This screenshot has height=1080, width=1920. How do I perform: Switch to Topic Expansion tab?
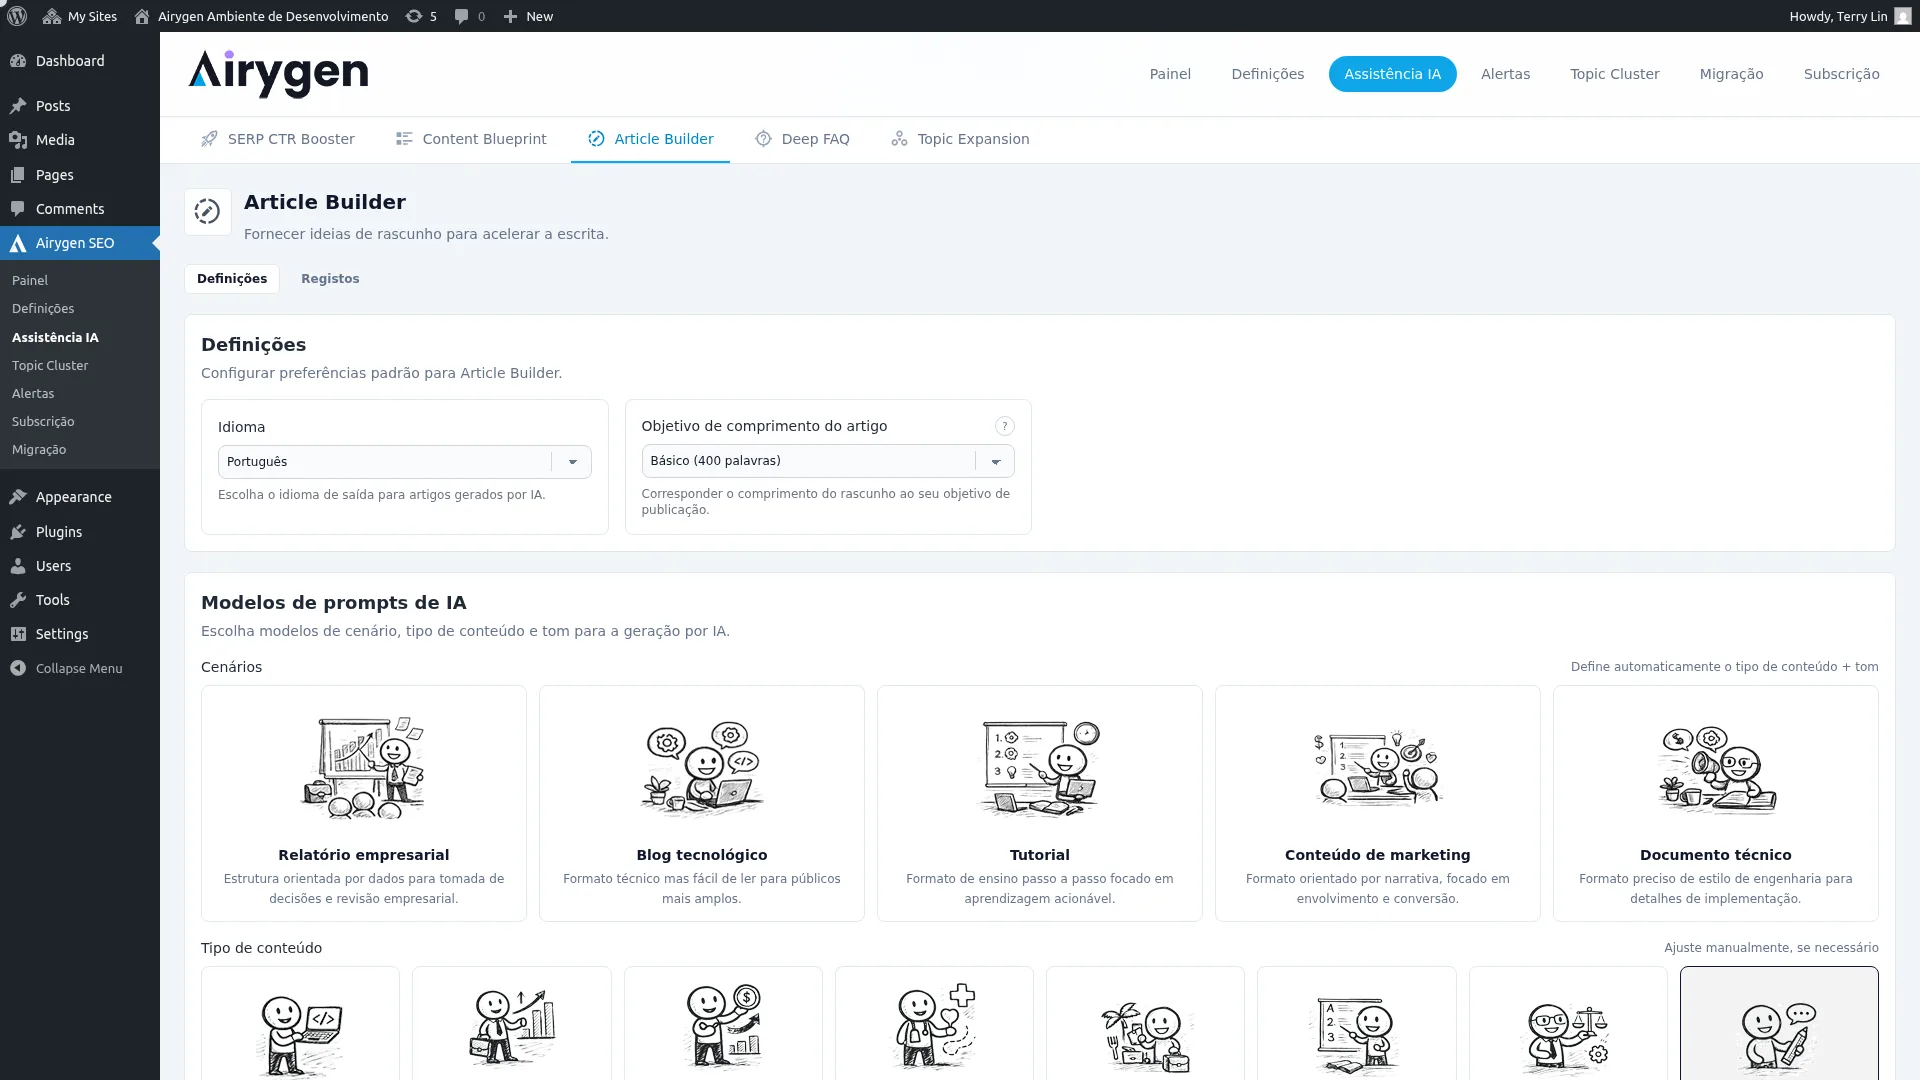click(x=960, y=139)
